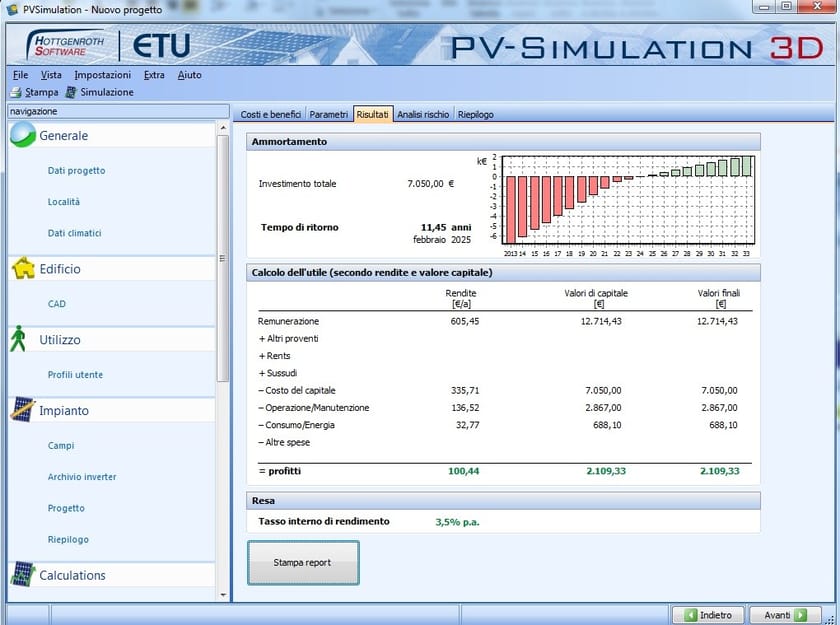Click the Avanti button
Screen dimensions: 840x625
tap(785, 614)
